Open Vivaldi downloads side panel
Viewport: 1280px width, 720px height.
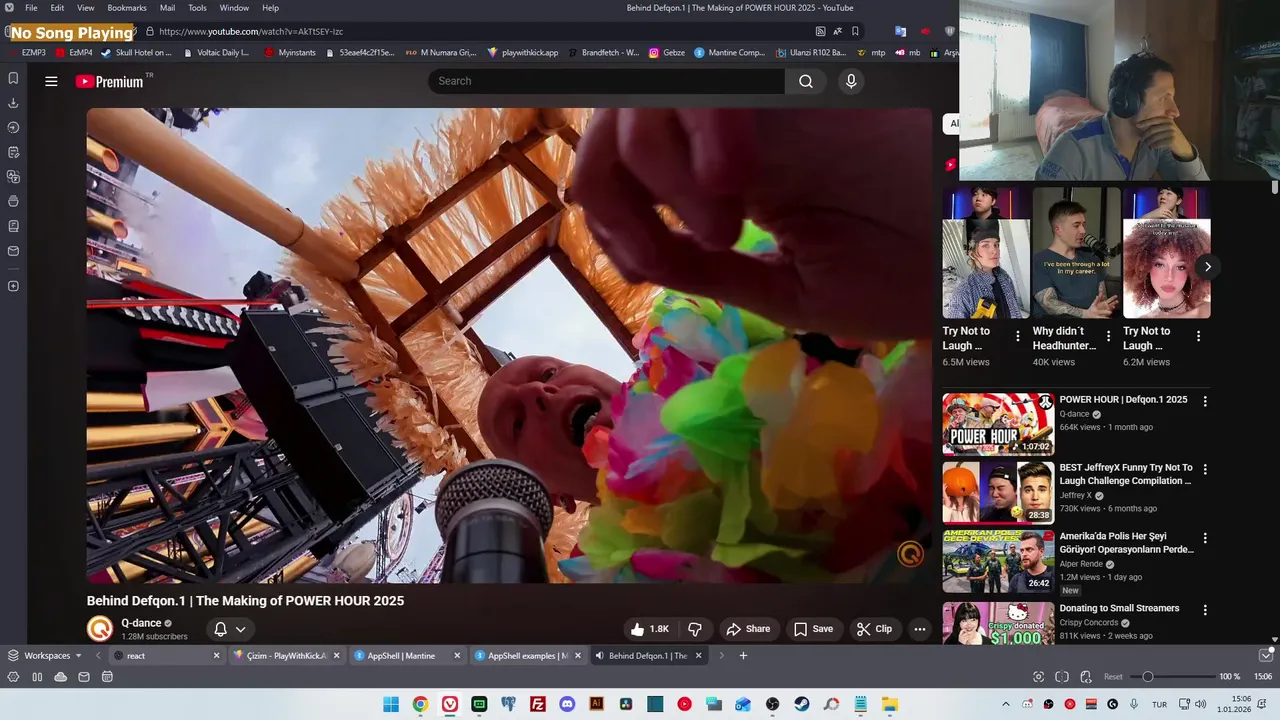pos(13,103)
